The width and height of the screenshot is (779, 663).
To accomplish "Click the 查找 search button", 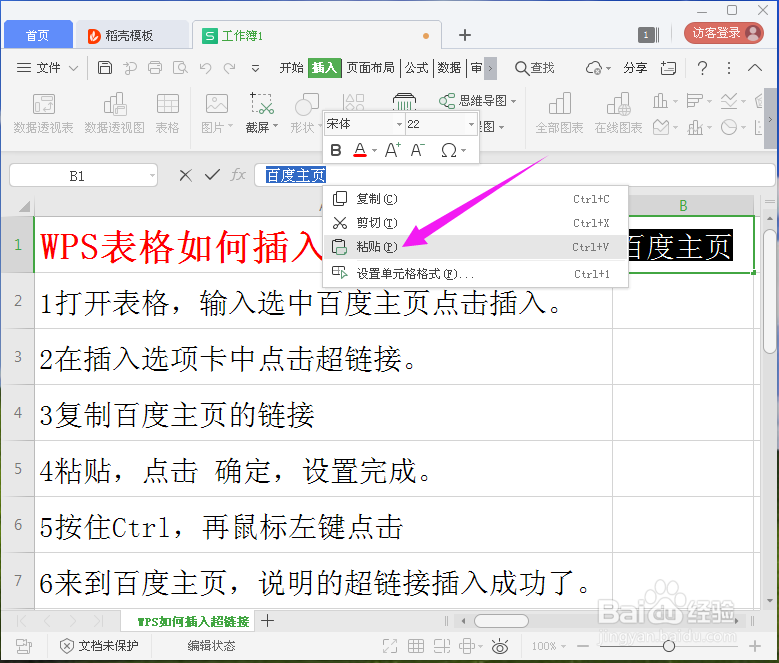I will click(x=534, y=68).
